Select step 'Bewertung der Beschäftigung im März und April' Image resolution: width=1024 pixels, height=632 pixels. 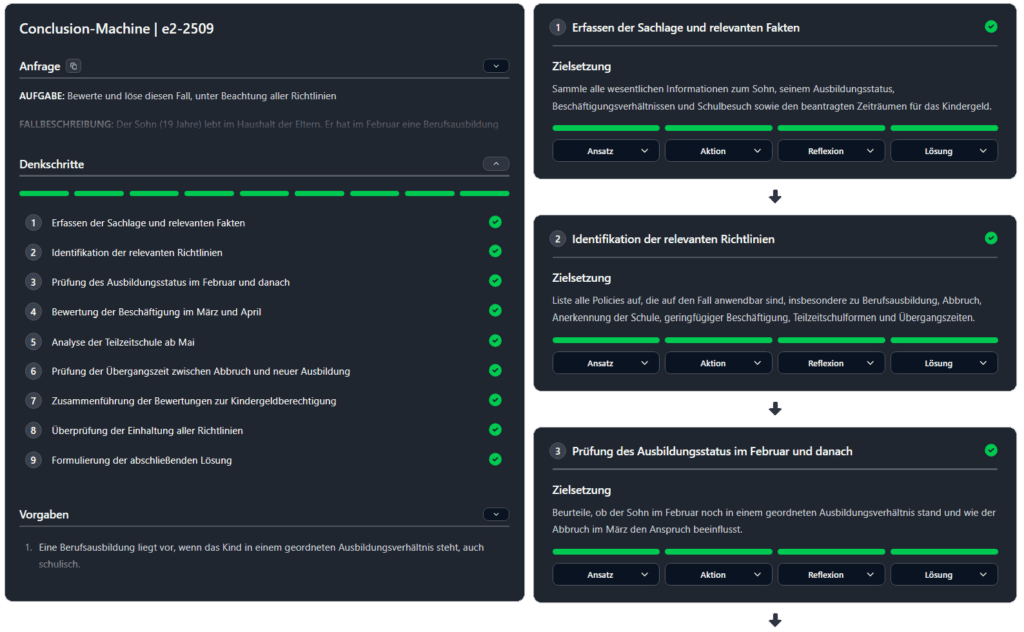[150, 312]
